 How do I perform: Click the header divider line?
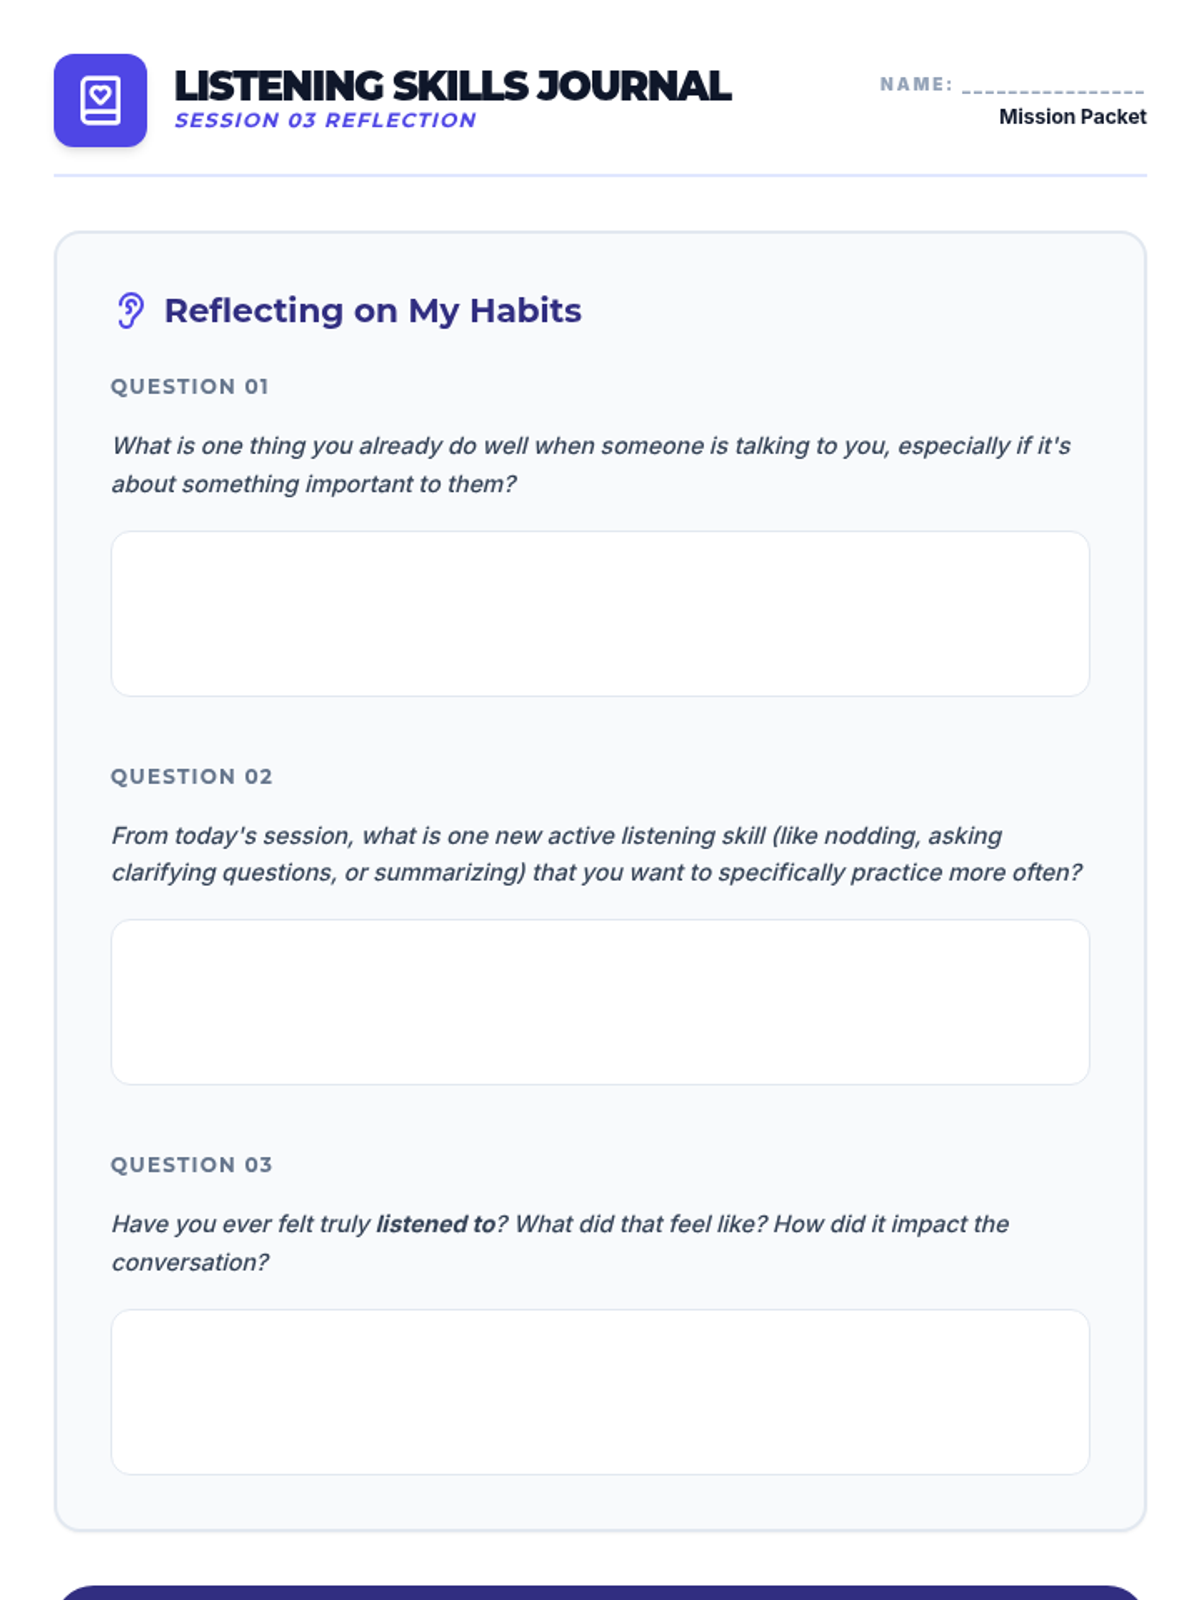pos(600,175)
